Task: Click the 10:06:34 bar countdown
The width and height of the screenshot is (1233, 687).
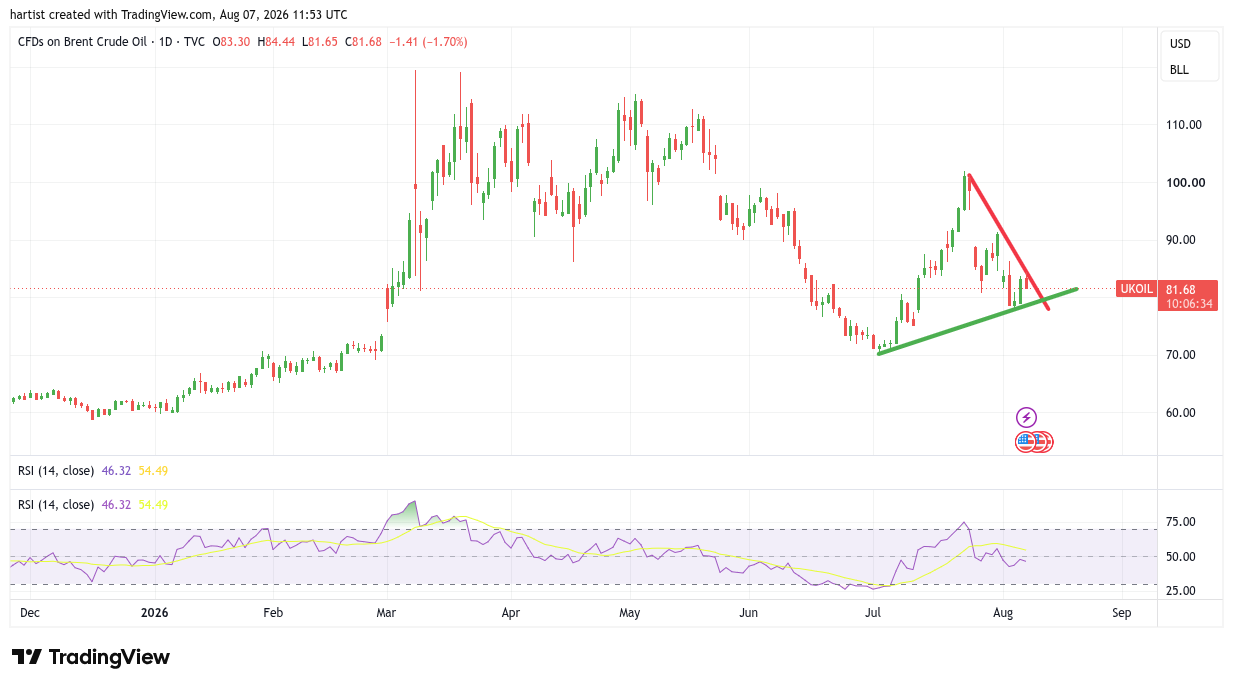Action: pyautogui.click(x=1188, y=304)
